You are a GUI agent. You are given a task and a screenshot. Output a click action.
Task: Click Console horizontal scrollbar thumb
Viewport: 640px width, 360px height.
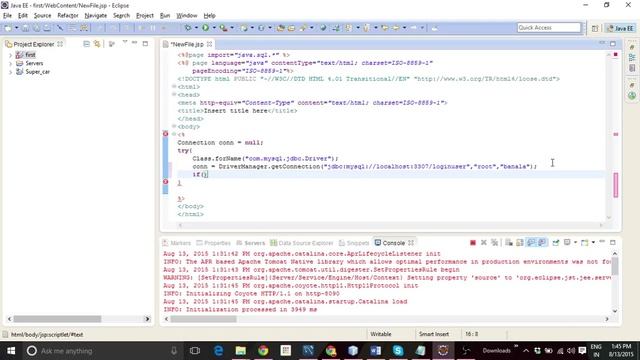(203, 319)
